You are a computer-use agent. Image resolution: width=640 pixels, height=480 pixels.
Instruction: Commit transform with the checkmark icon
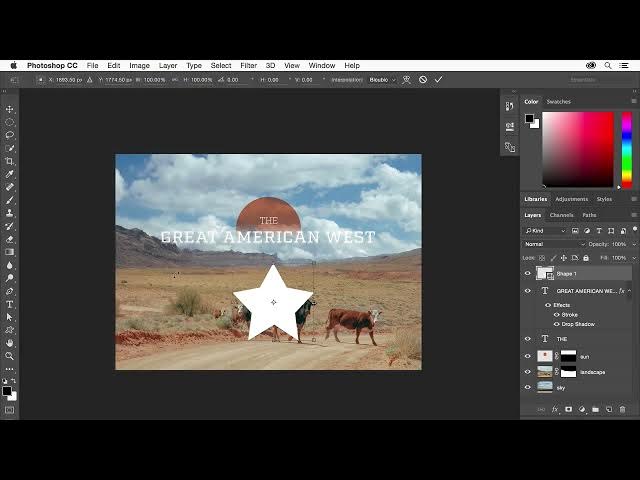(x=438, y=79)
